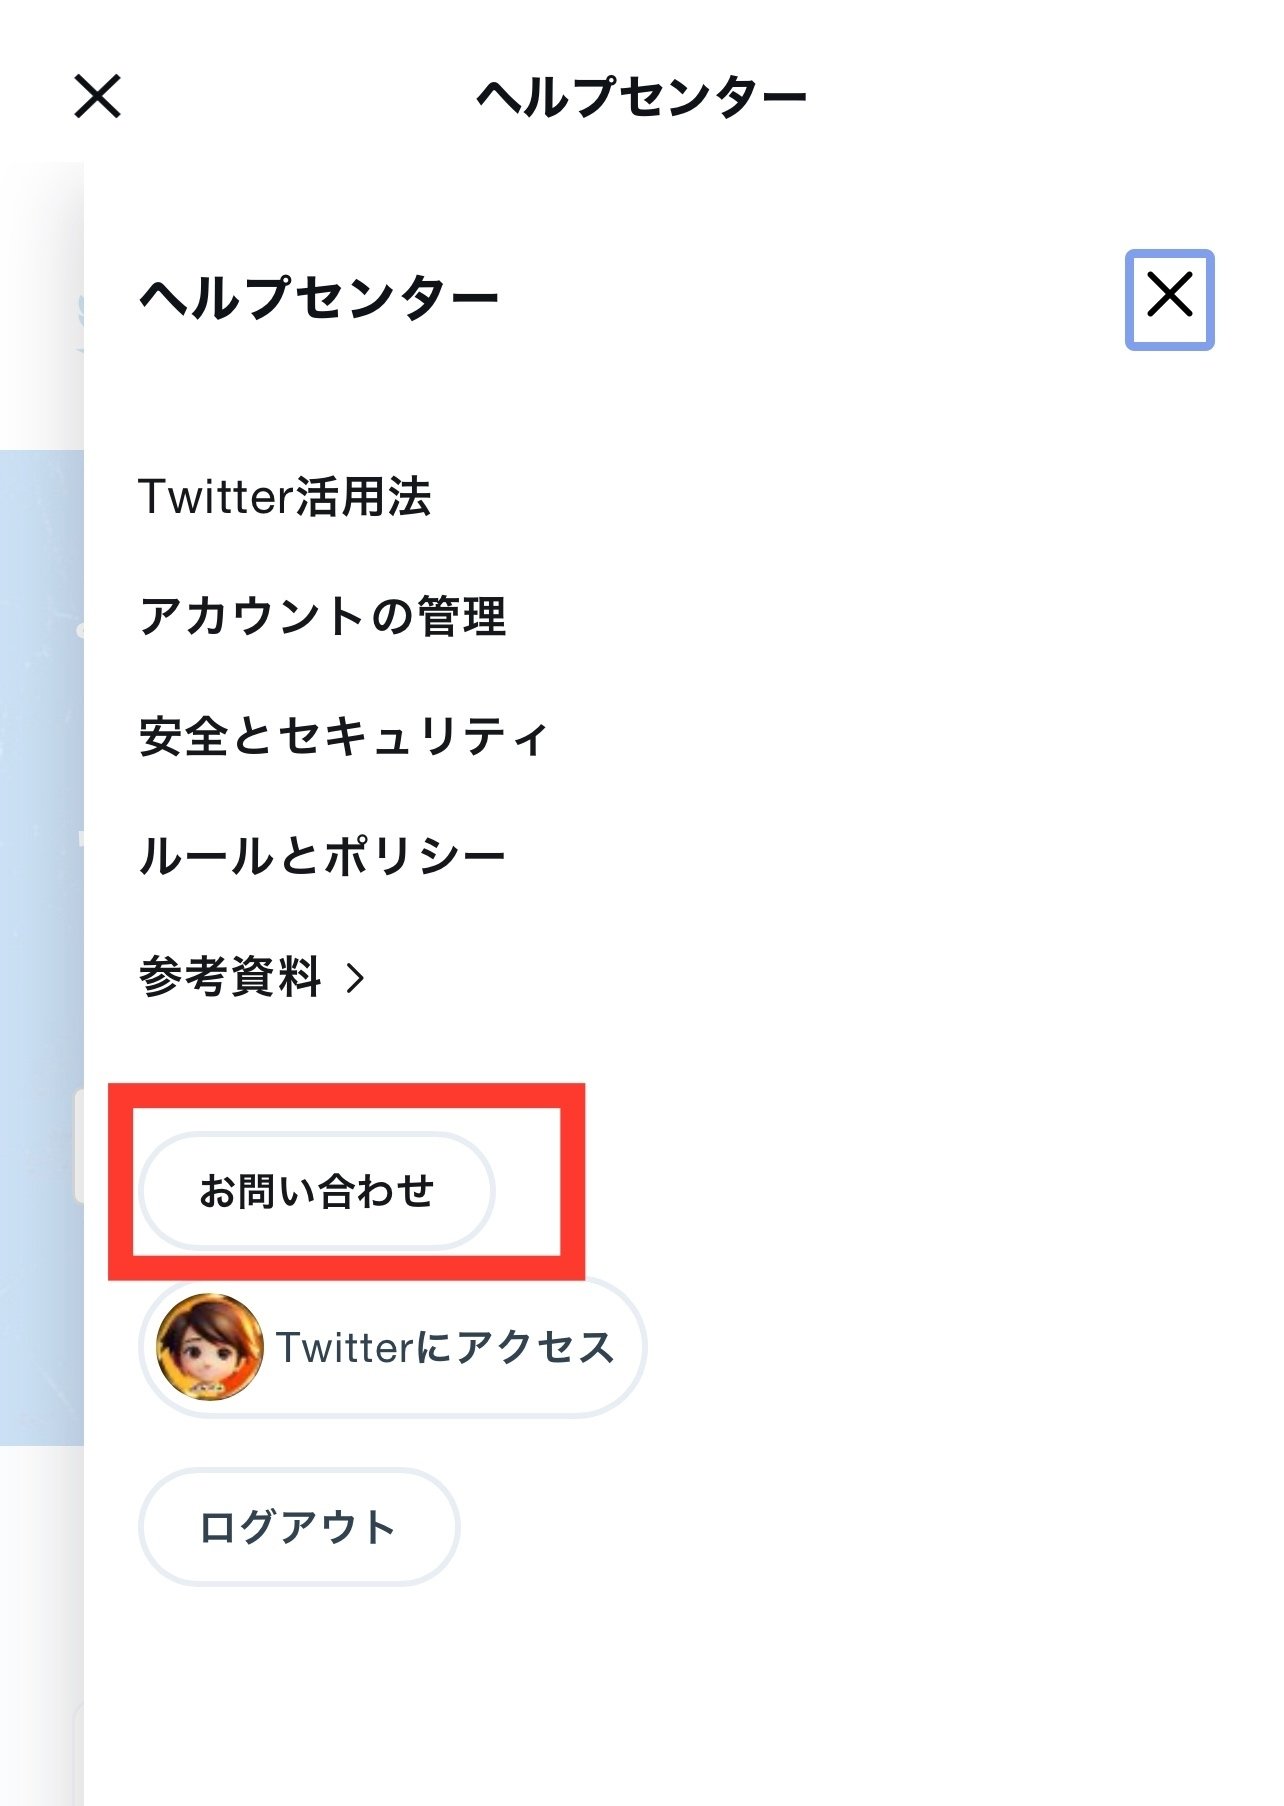Click the ヘルプセンター heading inside the menu panel
1284x1806 pixels.
(x=319, y=298)
